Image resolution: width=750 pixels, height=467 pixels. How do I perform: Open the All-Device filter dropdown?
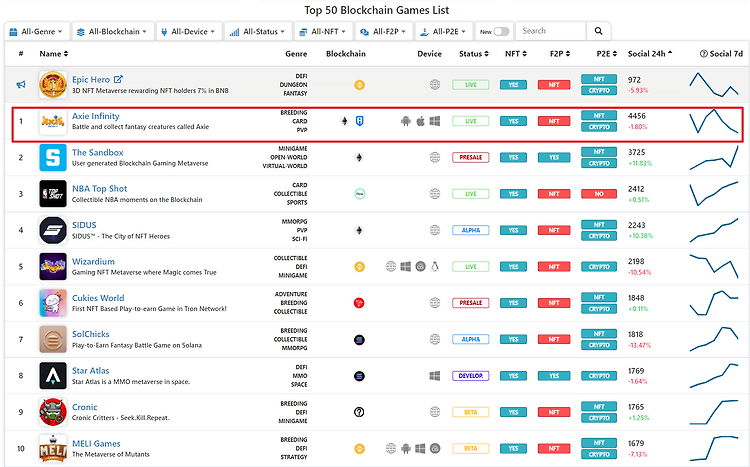point(189,32)
